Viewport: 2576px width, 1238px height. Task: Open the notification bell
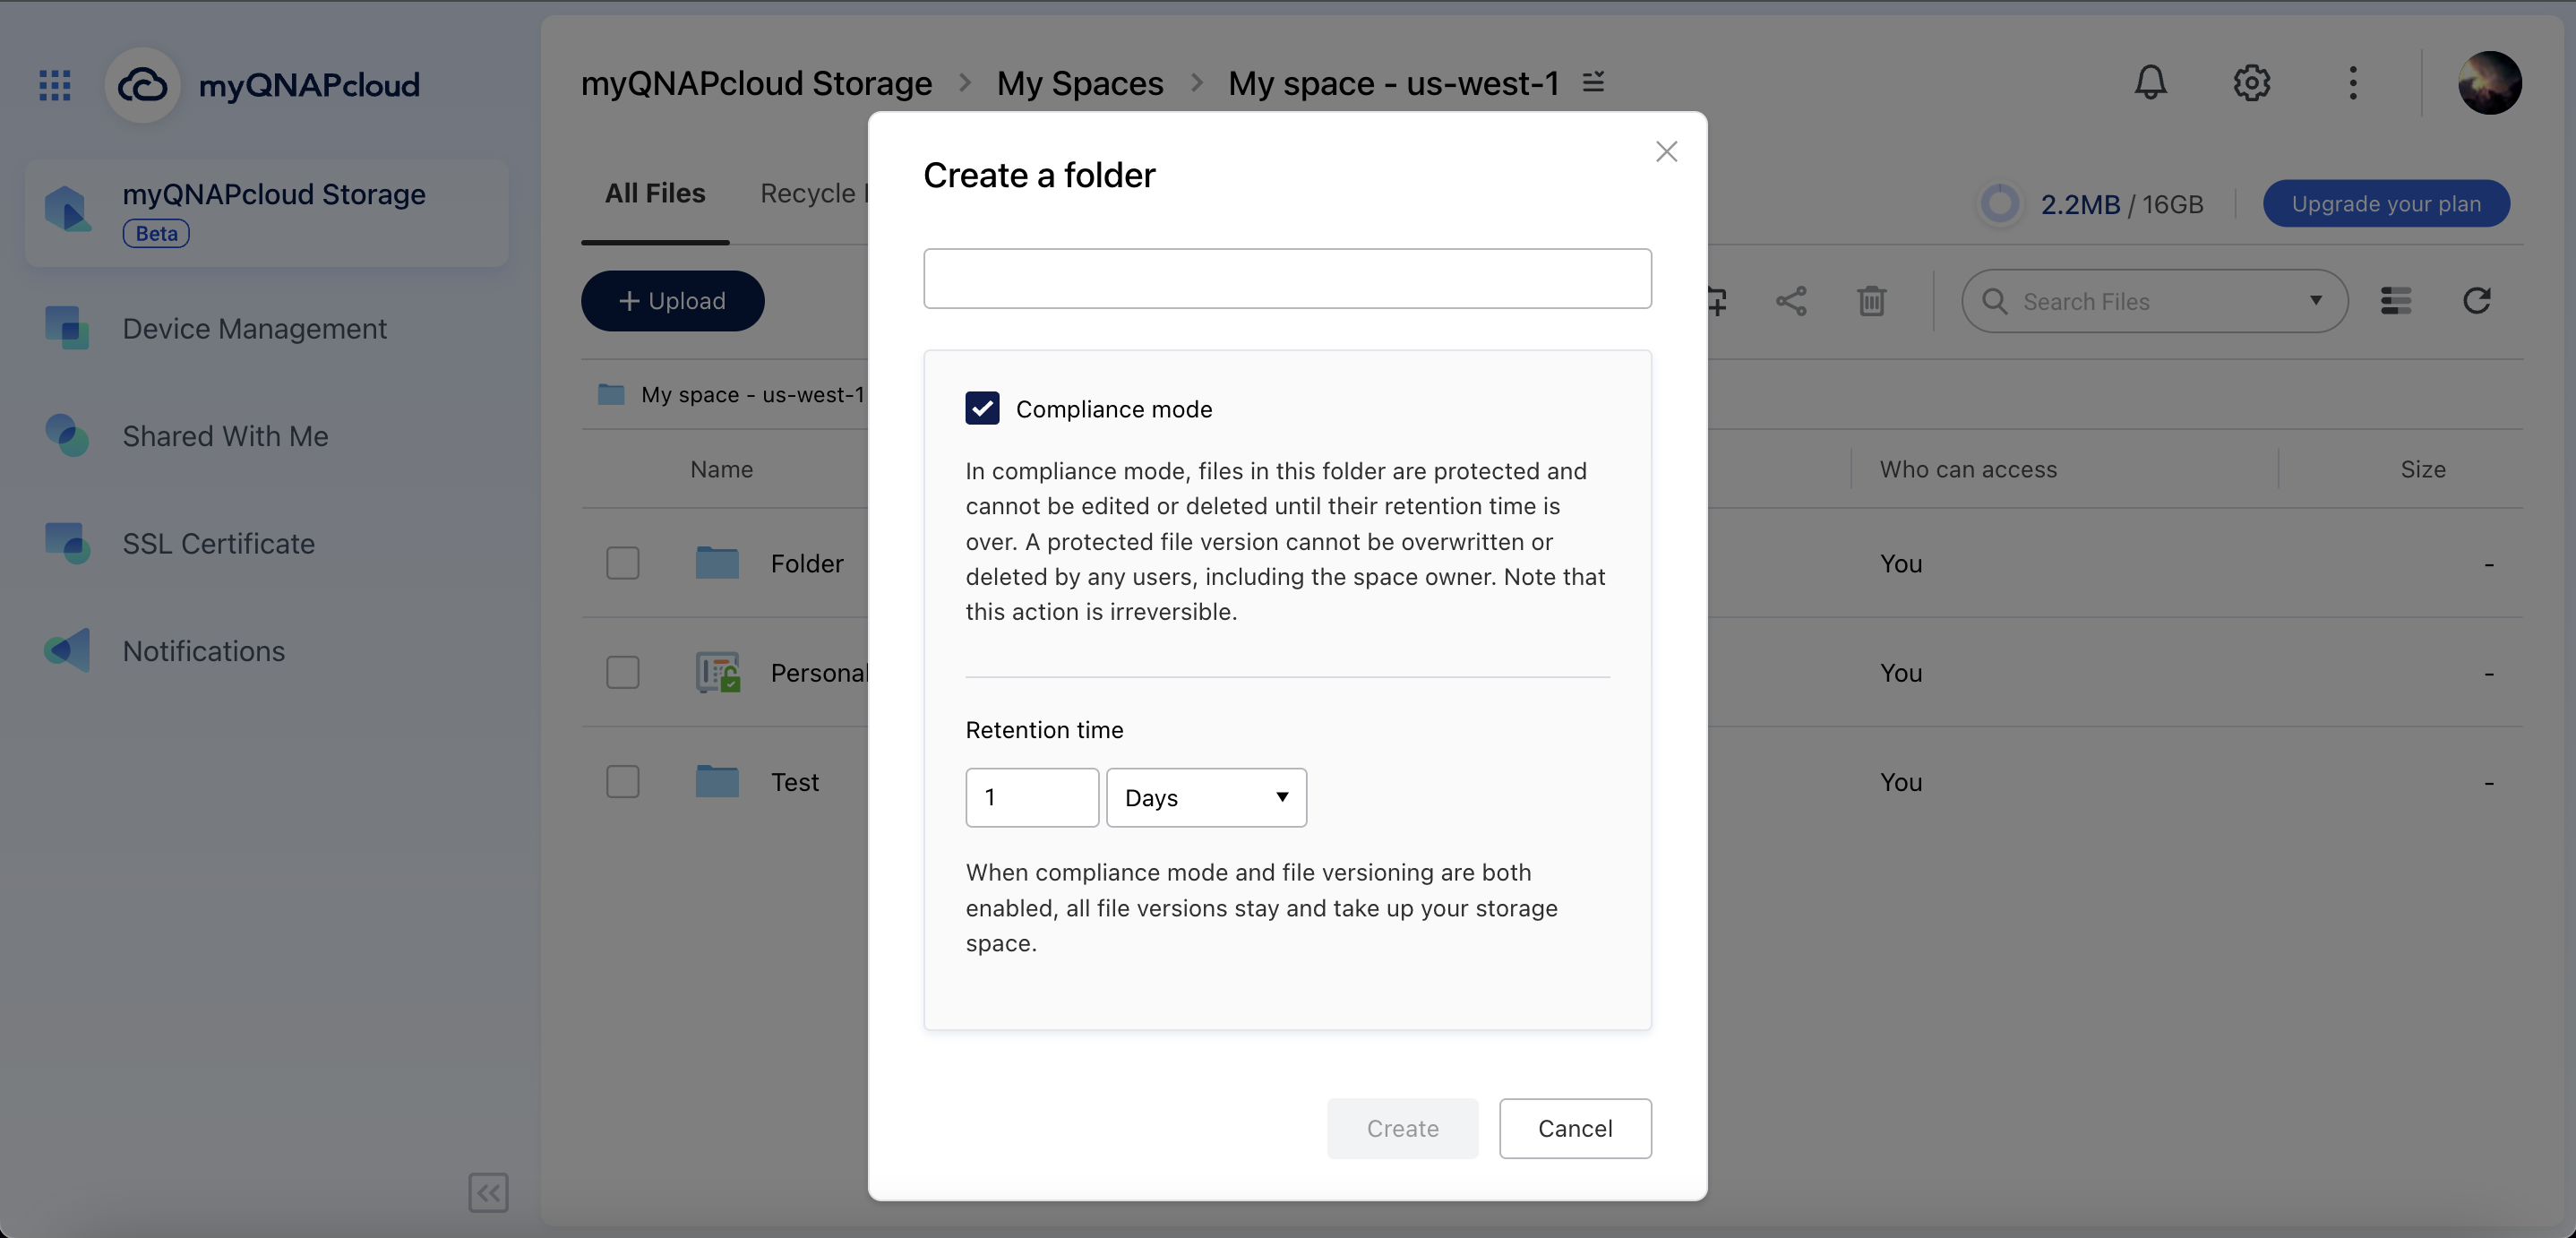(x=2150, y=82)
